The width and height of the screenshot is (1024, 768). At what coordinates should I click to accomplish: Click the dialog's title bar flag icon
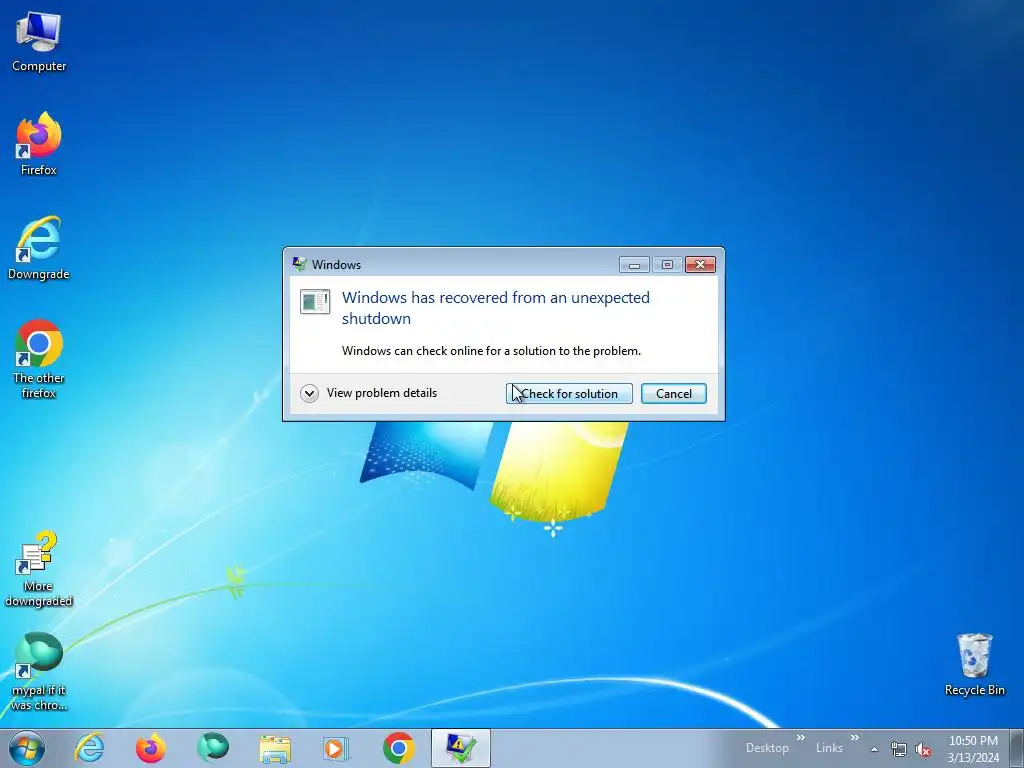[x=300, y=264]
